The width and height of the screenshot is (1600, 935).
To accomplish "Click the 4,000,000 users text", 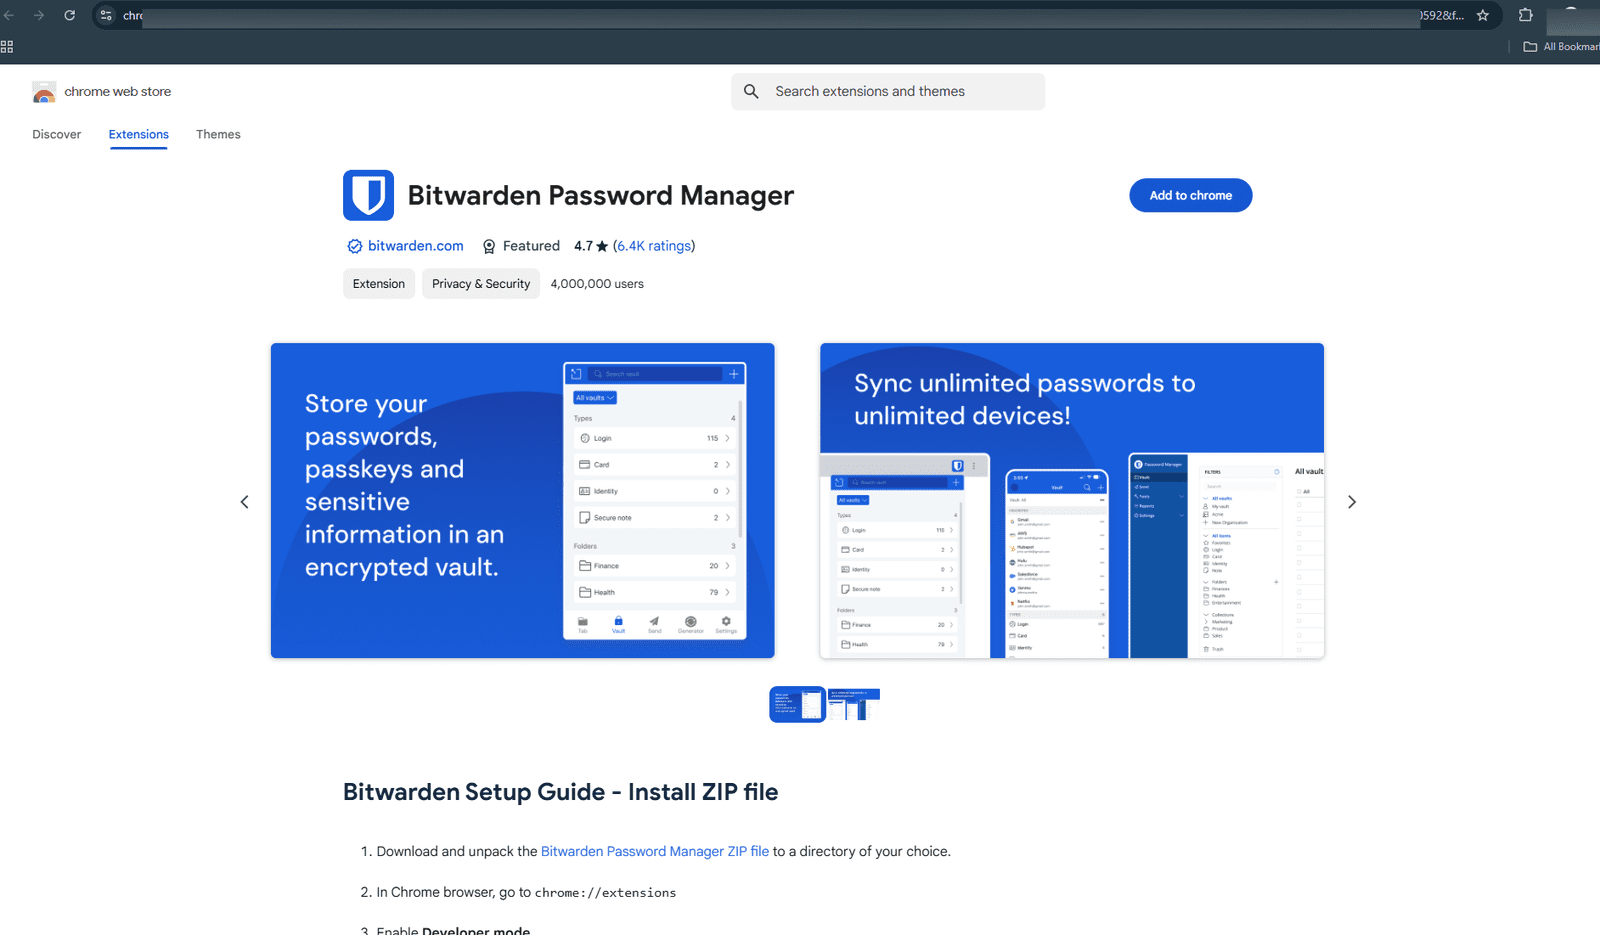I will pos(597,284).
